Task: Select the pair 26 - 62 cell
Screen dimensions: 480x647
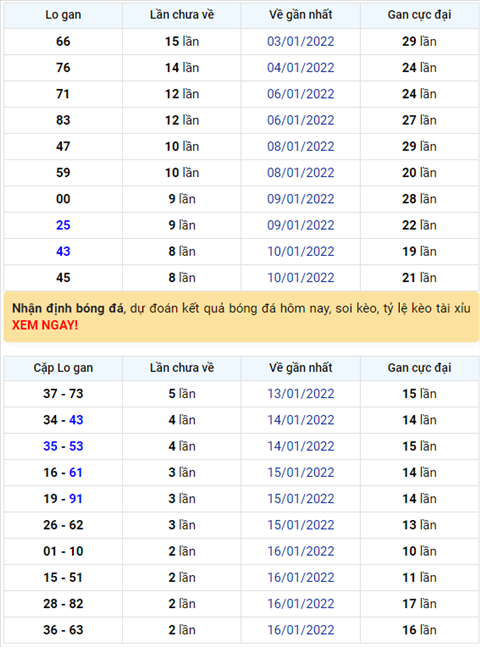Action: pyautogui.click(x=63, y=525)
